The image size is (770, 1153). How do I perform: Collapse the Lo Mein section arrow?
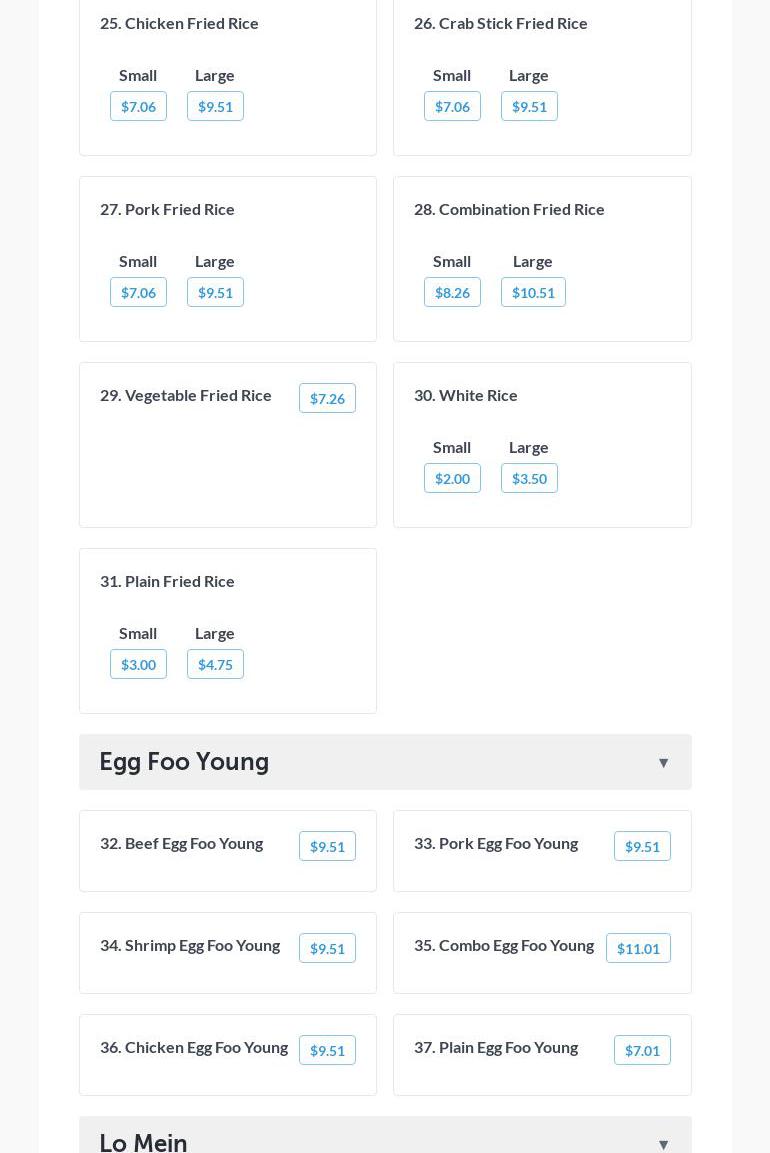[663, 1144]
